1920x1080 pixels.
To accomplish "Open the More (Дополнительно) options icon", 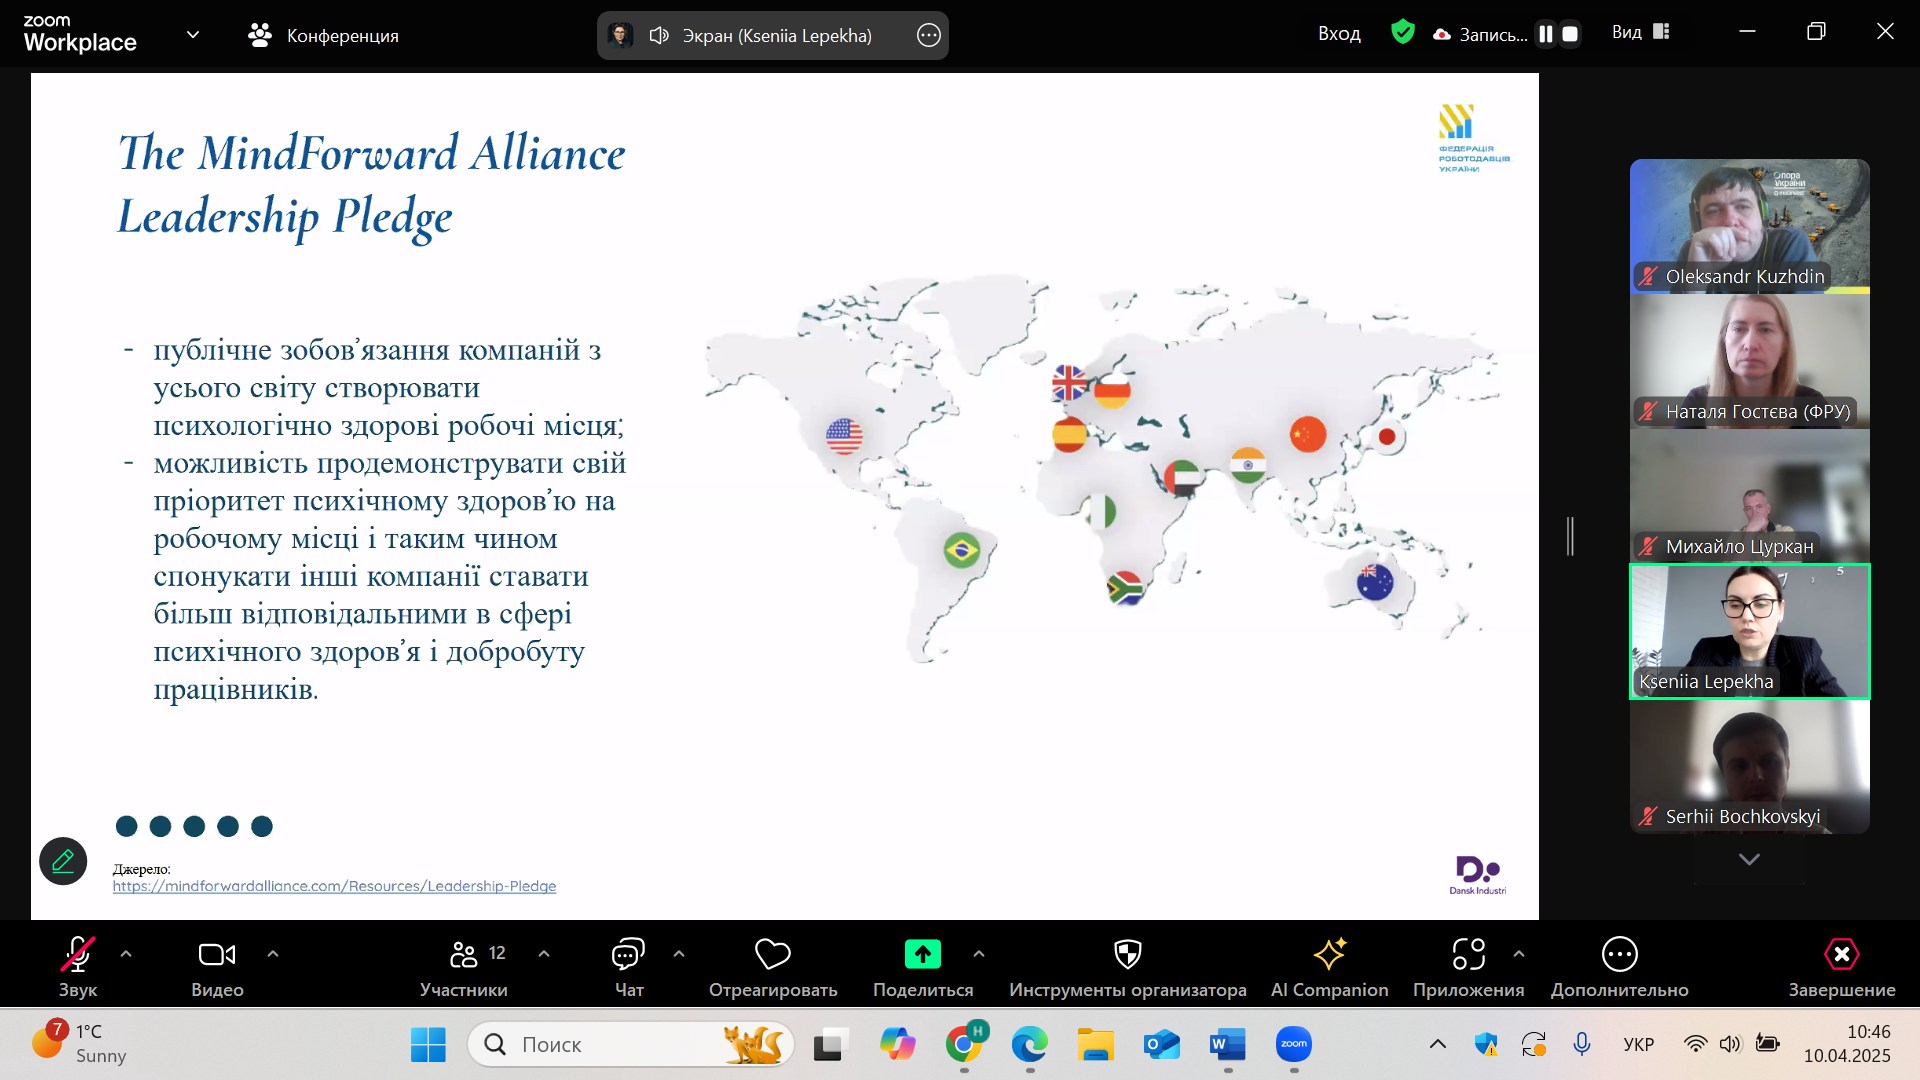I will coord(1619,955).
